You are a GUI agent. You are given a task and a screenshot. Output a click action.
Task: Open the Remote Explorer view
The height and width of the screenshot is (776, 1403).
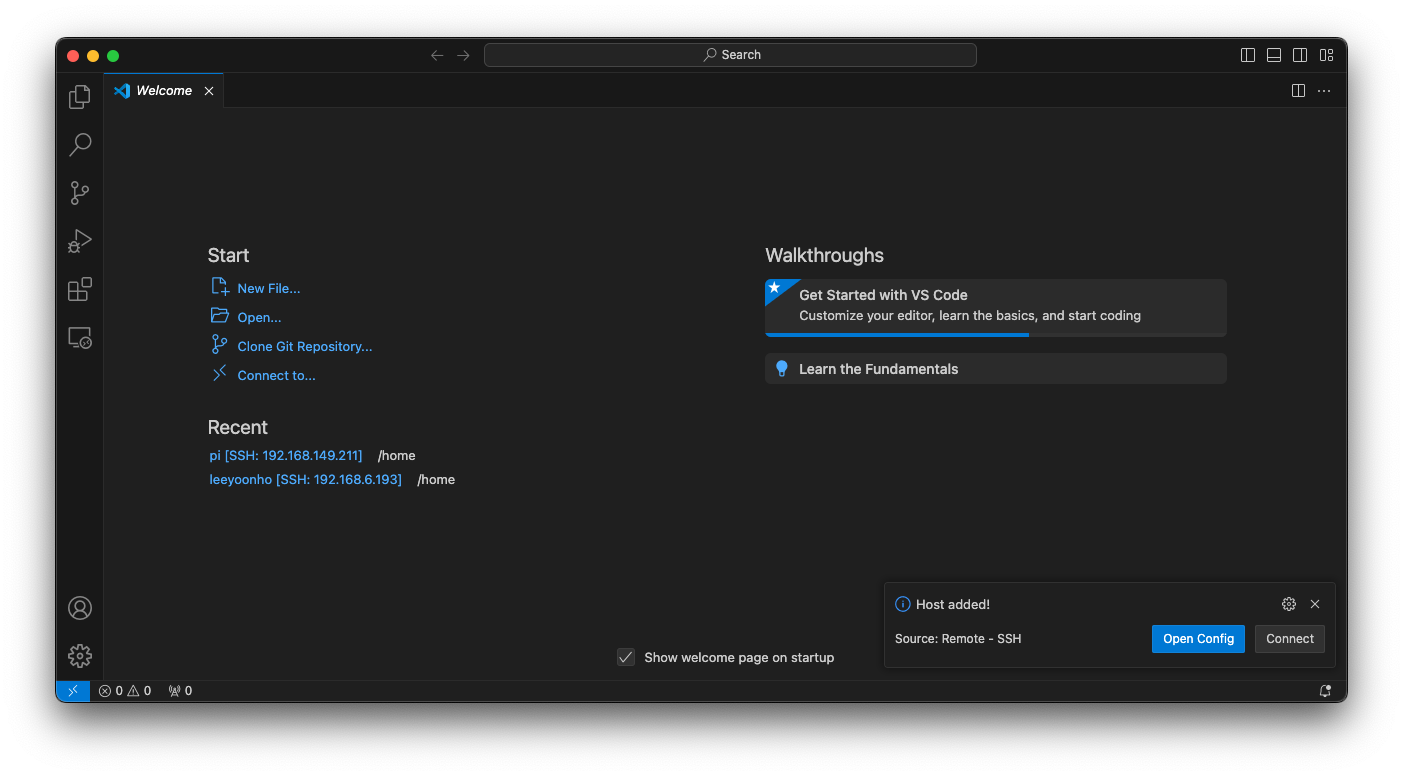80,338
